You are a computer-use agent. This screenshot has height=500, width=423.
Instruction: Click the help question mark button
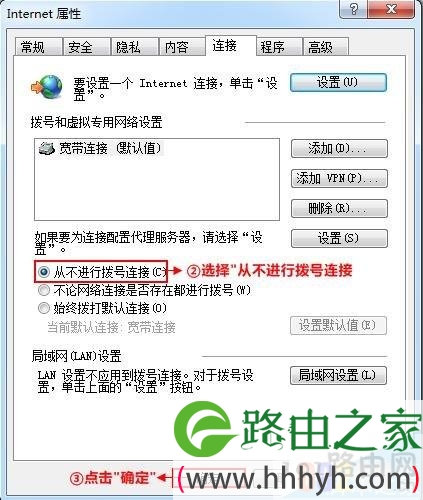(353, 9)
